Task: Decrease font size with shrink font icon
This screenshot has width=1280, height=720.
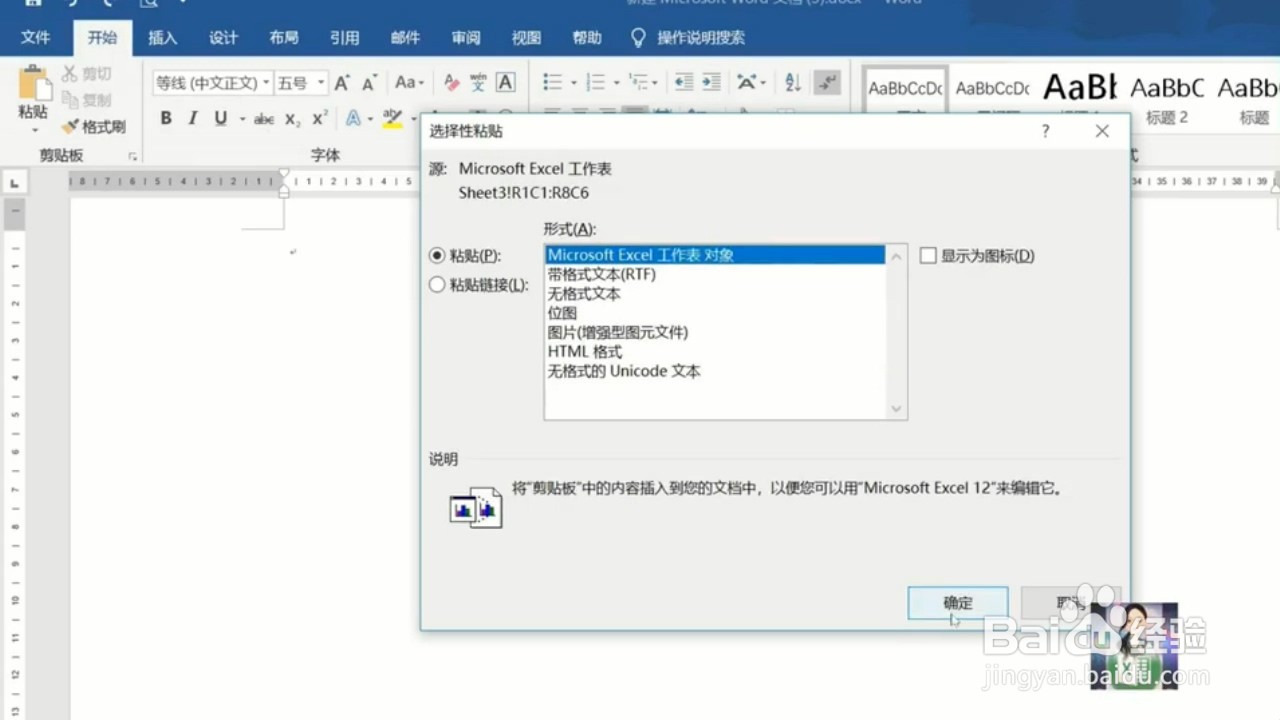Action: (369, 83)
